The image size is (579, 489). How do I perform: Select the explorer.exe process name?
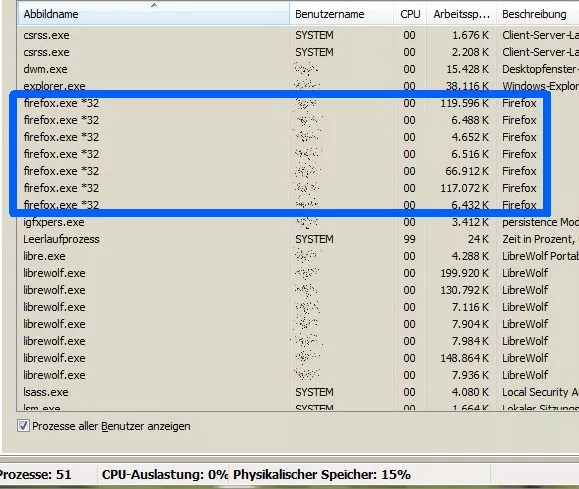pos(54,86)
